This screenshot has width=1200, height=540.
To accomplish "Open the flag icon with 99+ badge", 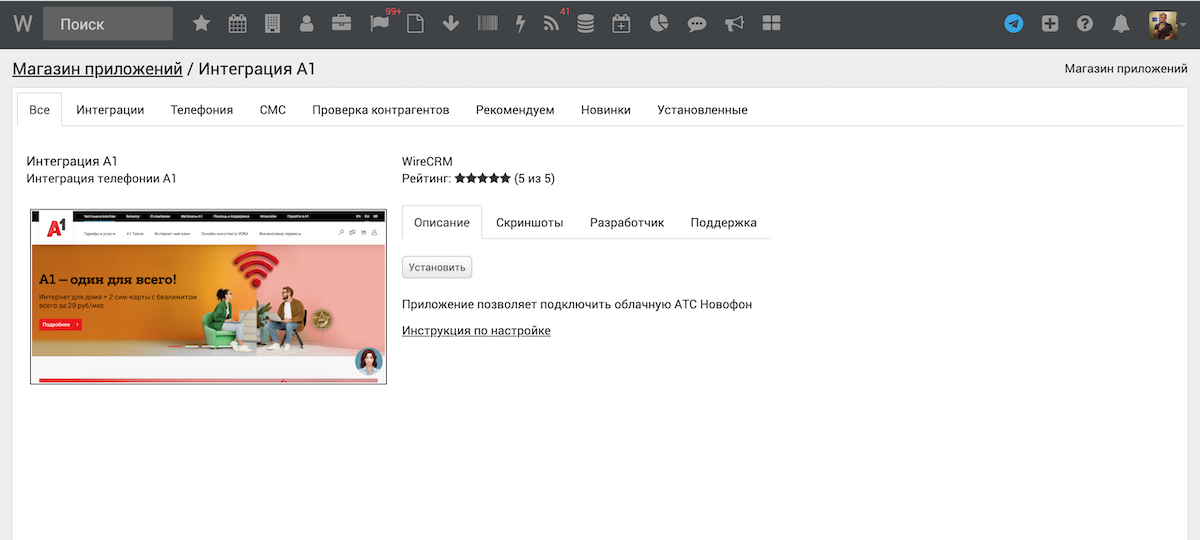I will (380, 24).
